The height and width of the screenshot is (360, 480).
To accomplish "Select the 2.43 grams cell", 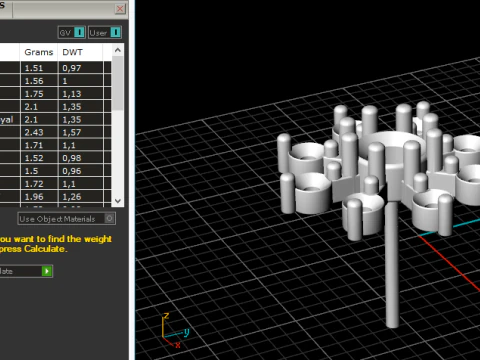I will tap(39, 132).
